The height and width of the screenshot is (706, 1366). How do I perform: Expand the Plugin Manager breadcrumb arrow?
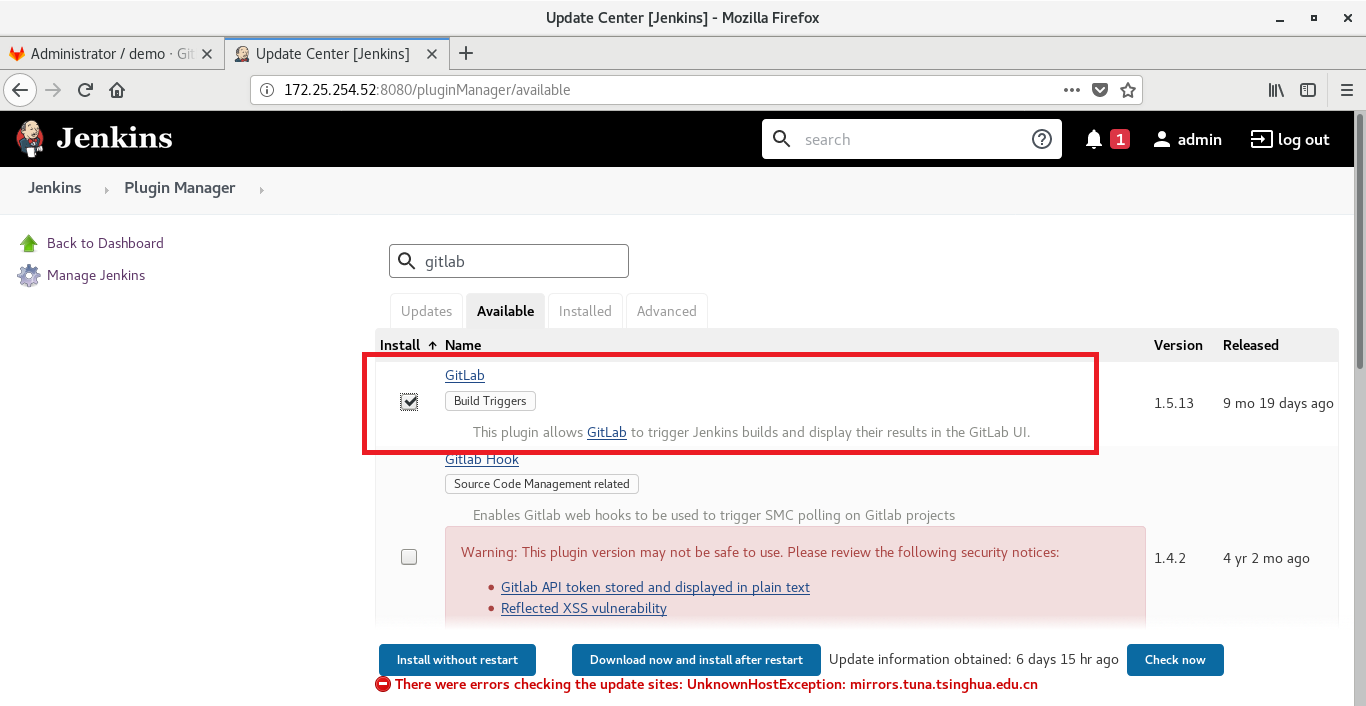pyautogui.click(x=261, y=189)
